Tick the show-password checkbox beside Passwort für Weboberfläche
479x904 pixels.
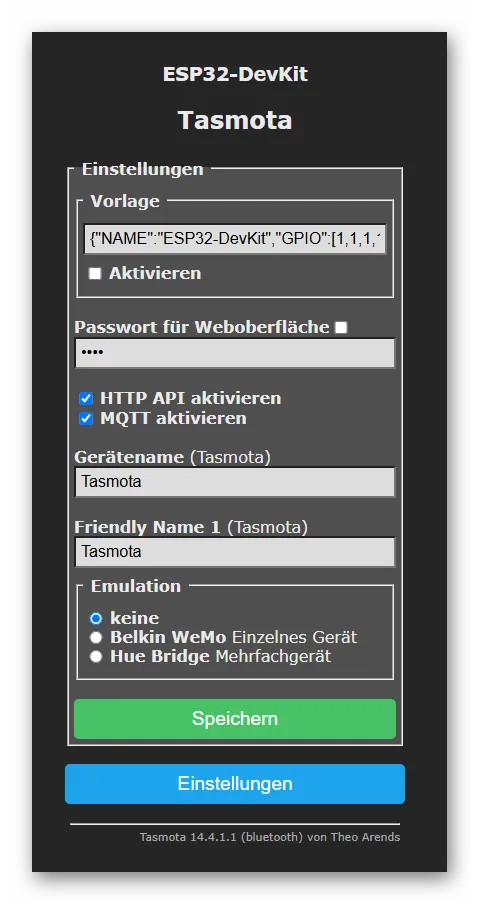pos(341,327)
